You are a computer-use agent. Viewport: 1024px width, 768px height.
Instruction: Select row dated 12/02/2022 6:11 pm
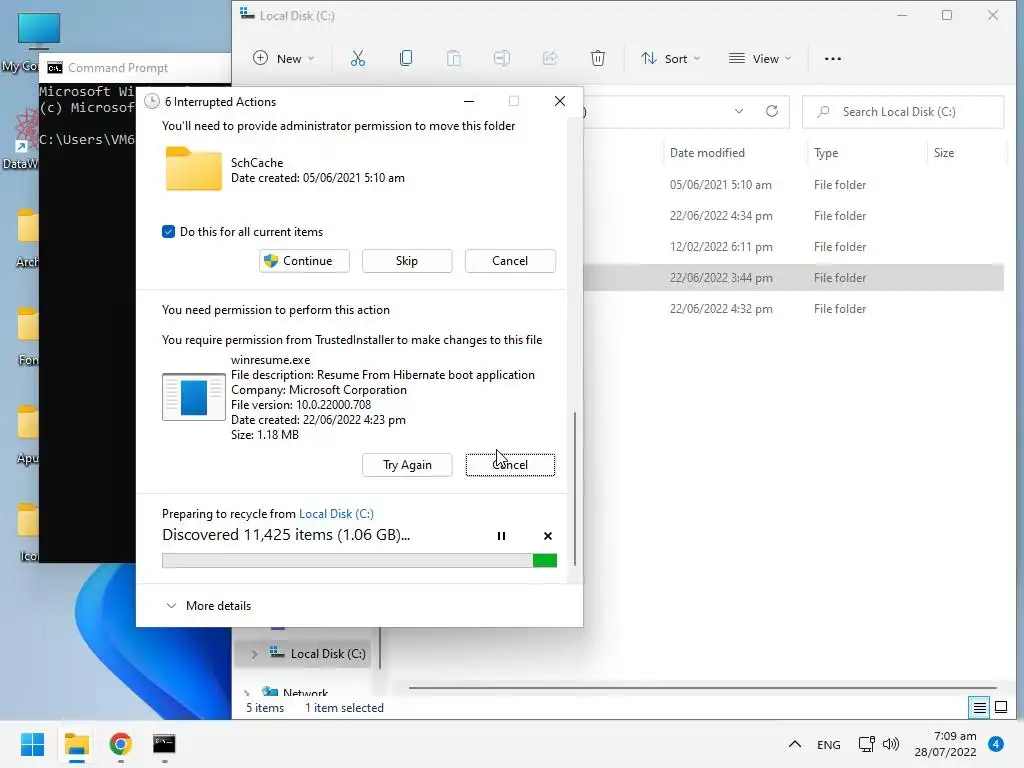(793, 247)
